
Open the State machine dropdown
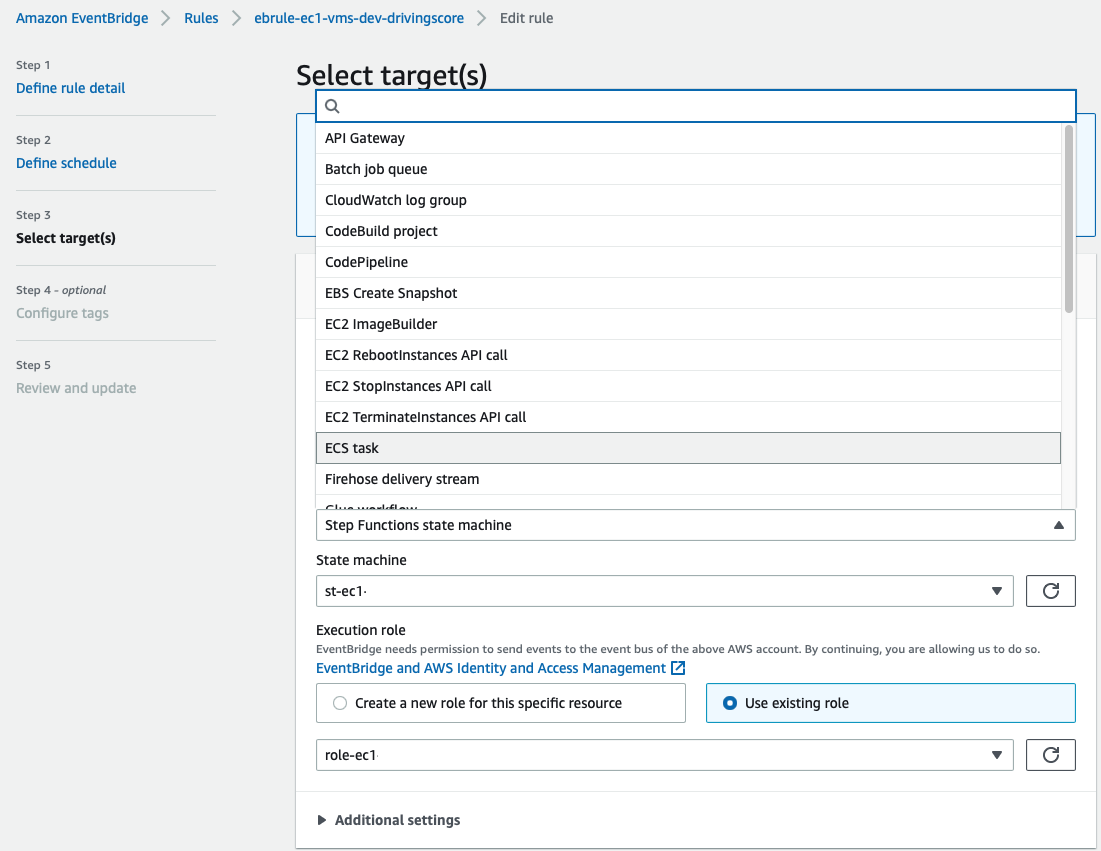(x=664, y=591)
